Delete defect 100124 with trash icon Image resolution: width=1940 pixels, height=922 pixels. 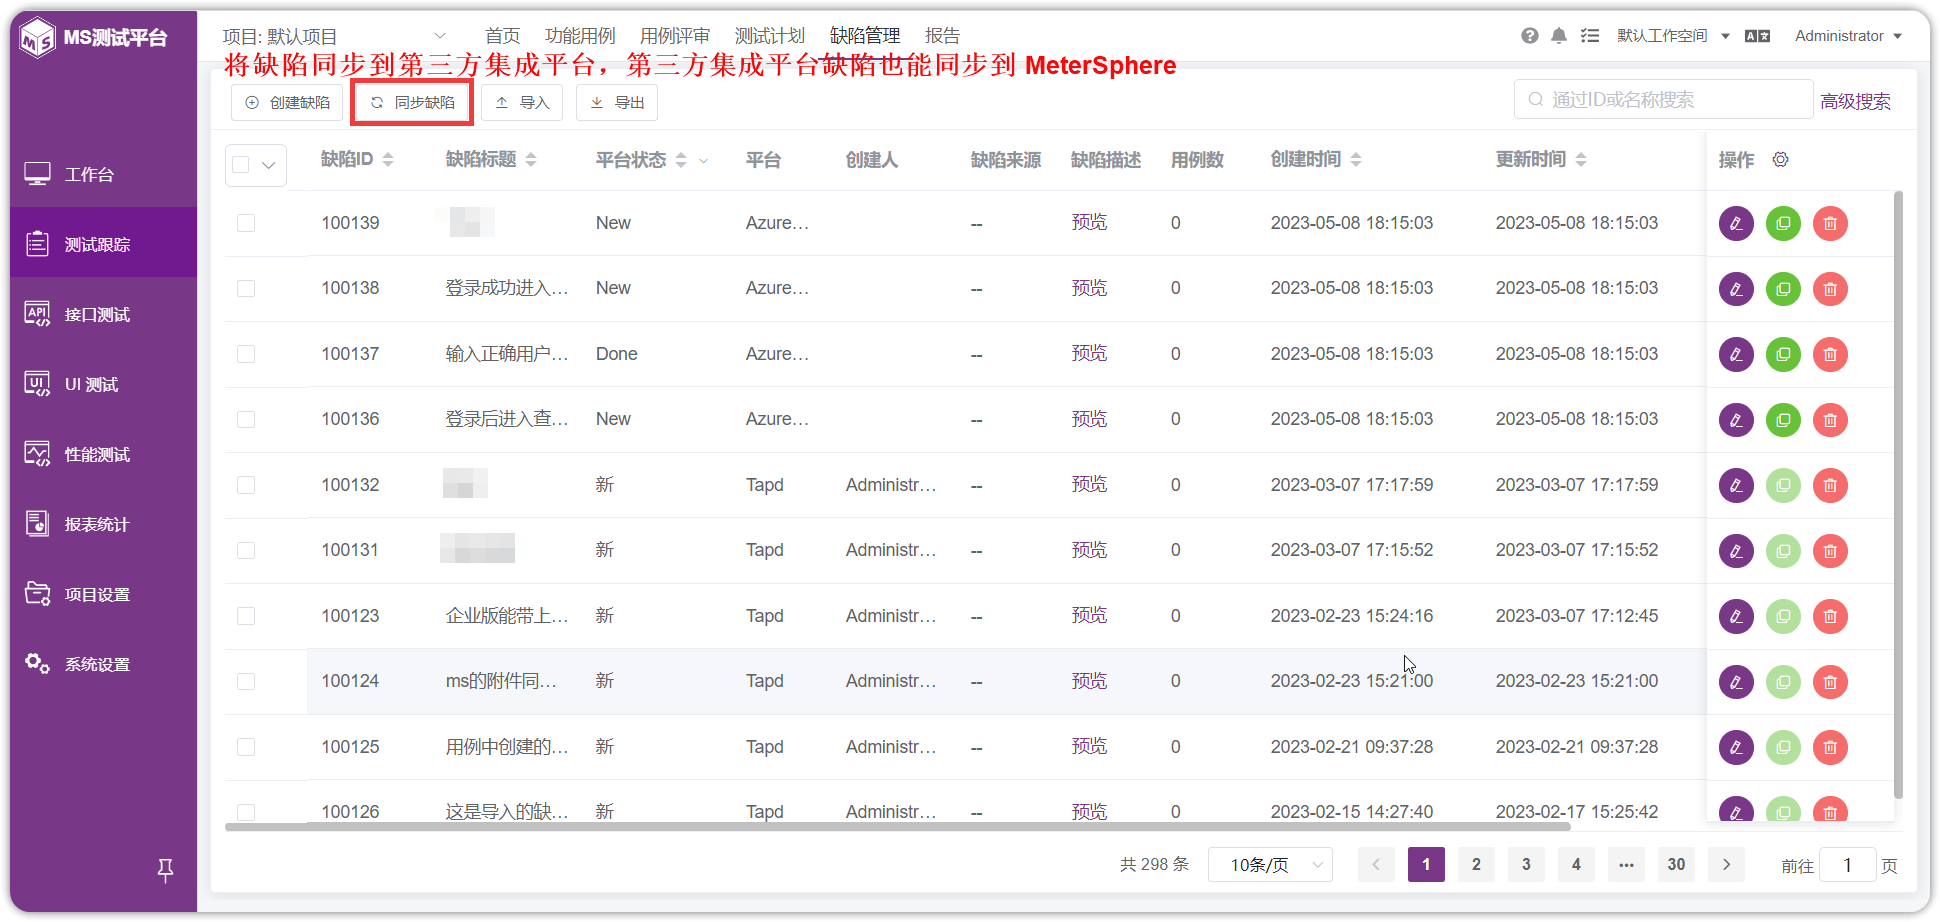(1830, 682)
